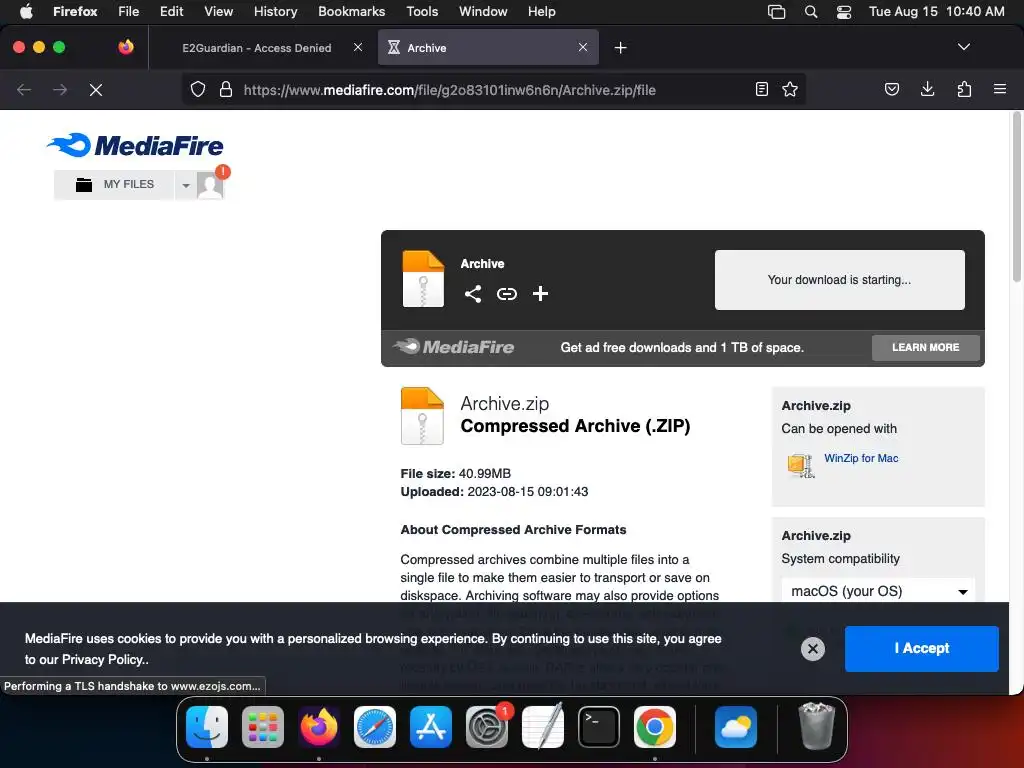Viewport: 1024px width, 768px height.
Task: Click the MediaFire logo at page top
Action: pyautogui.click(x=135, y=145)
